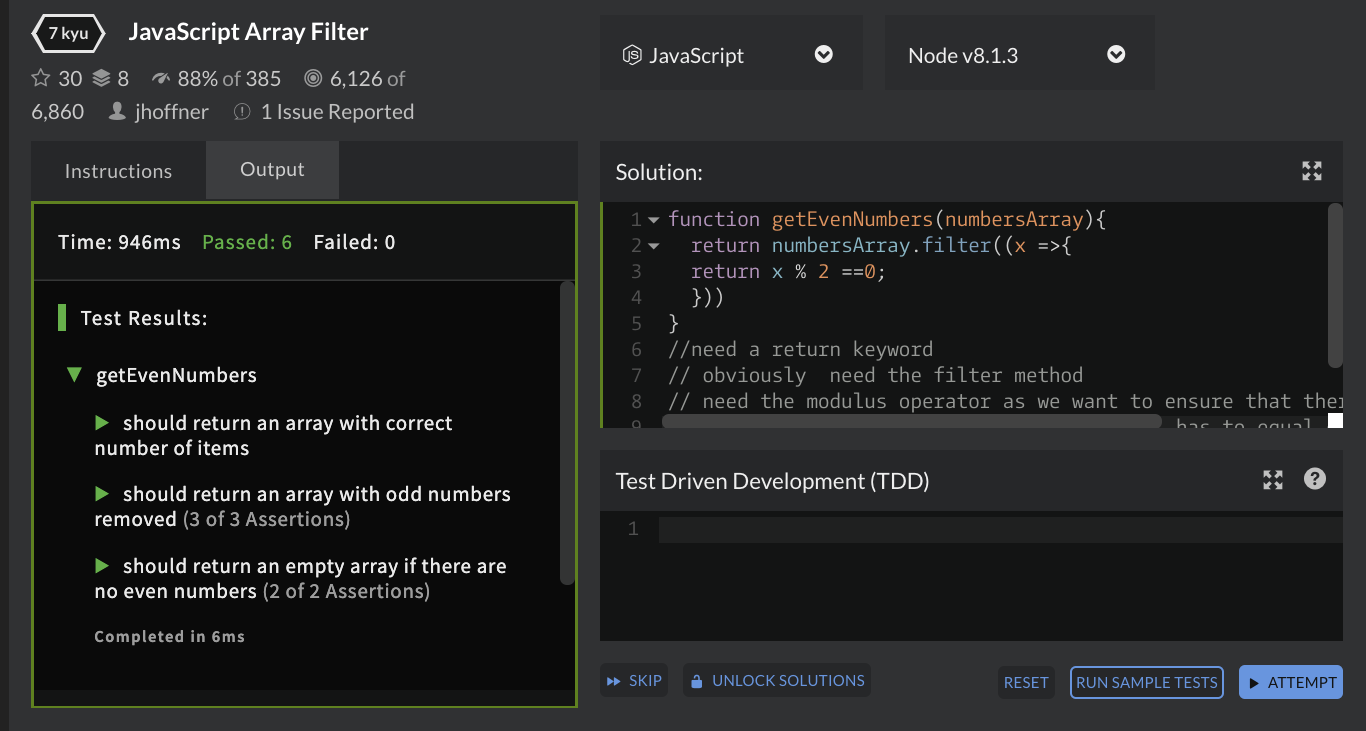Open the Node v8.1.3 version dropdown
The height and width of the screenshot is (731, 1366).
(1115, 55)
